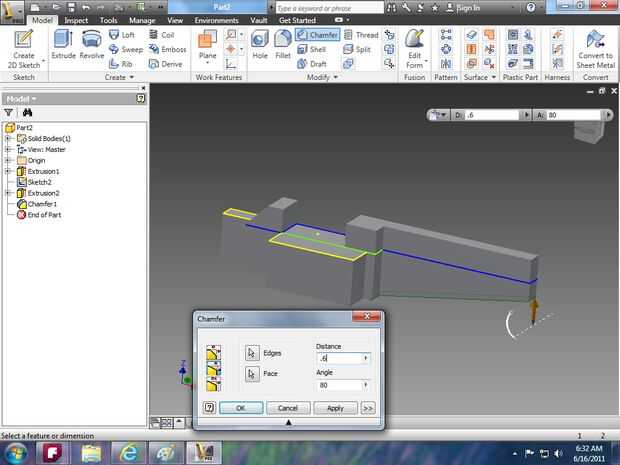
Task: Expand the Origin folder node
Action: click(x=8, y=160)
